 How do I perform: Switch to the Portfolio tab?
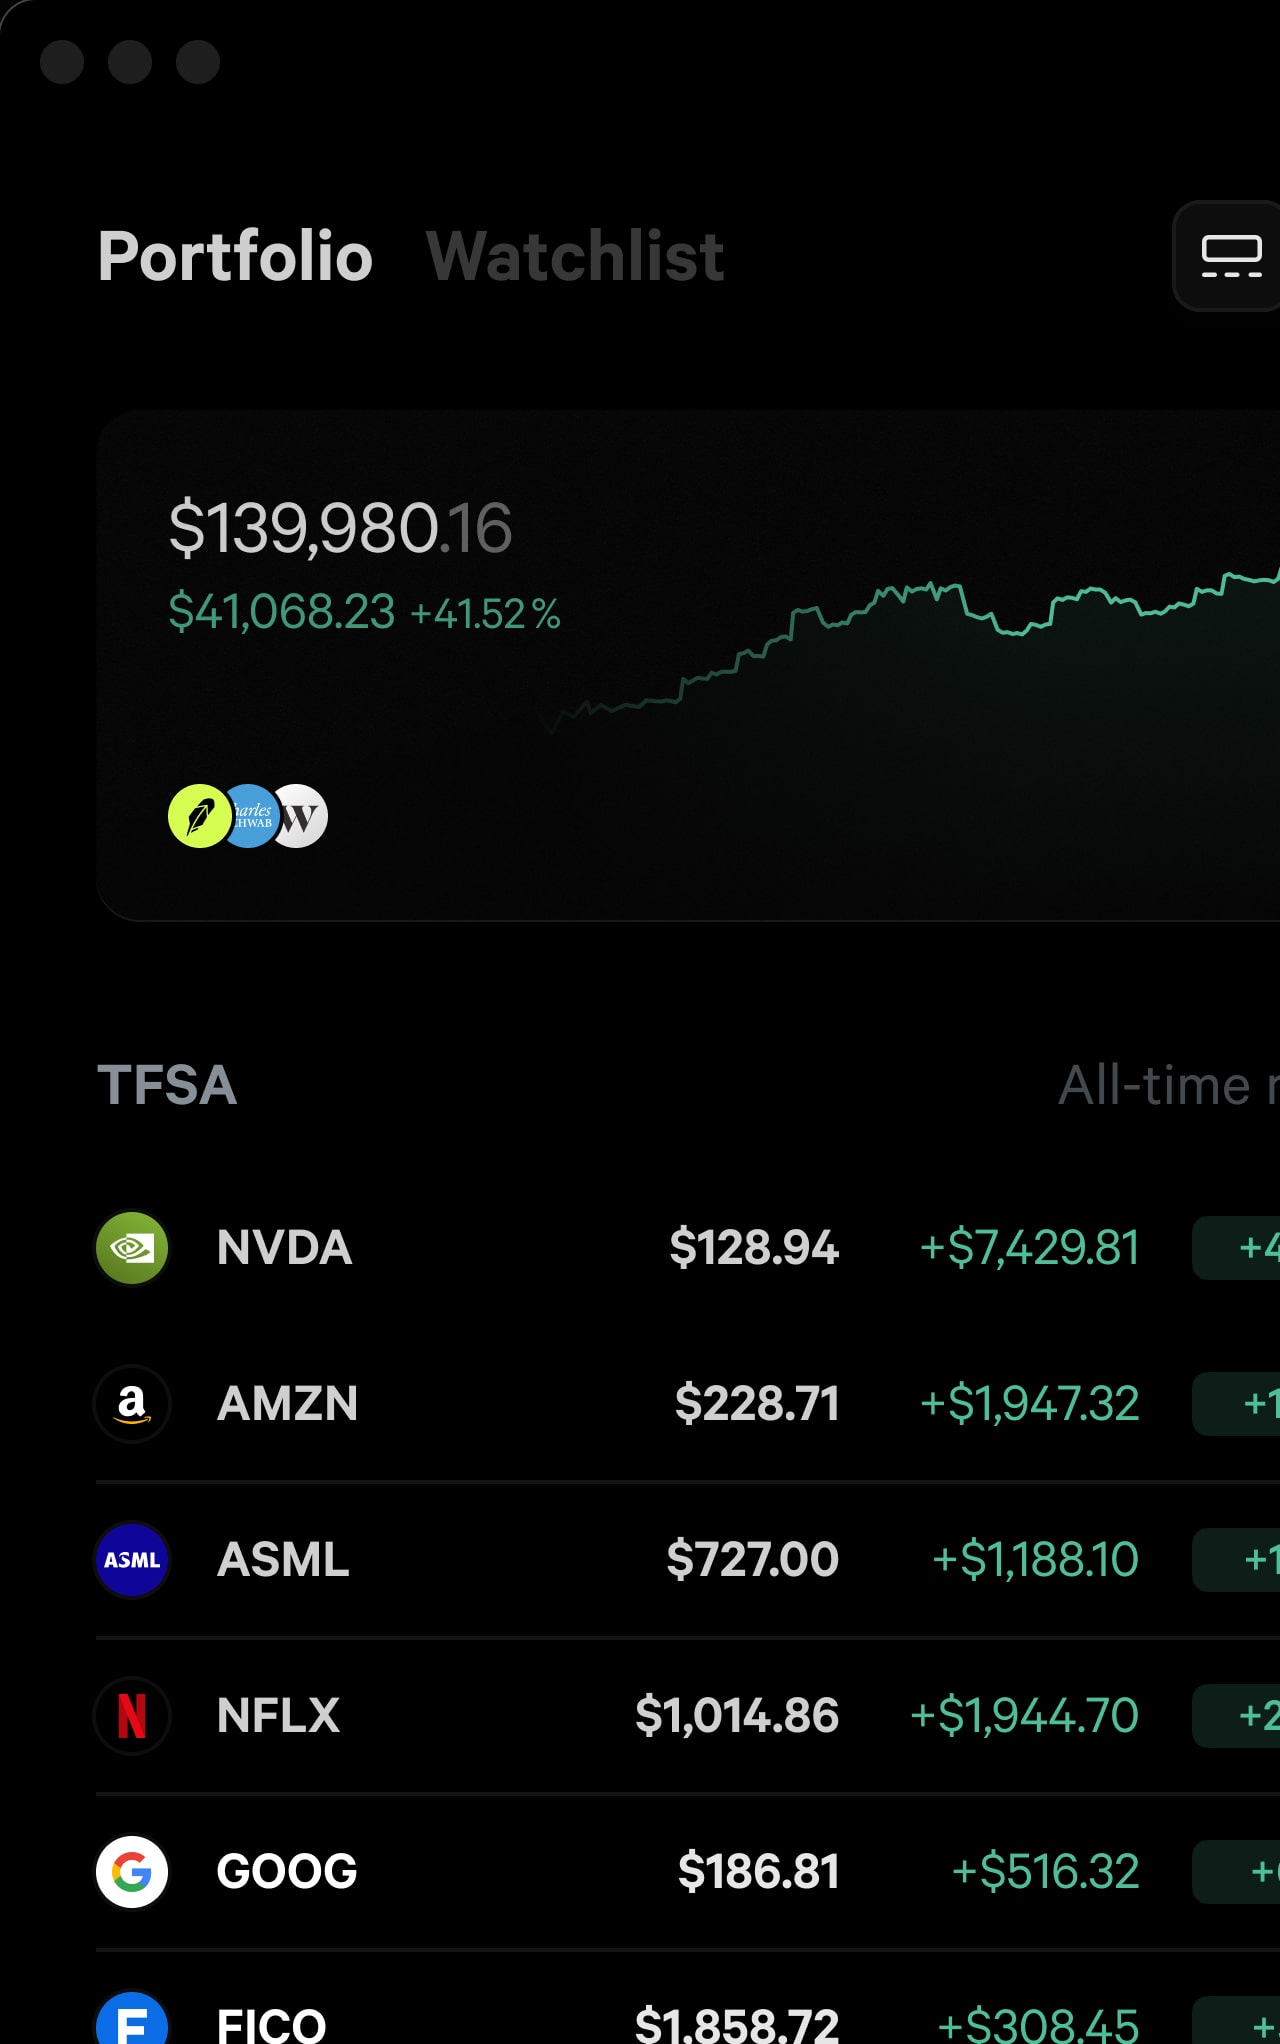pos(236,254)
